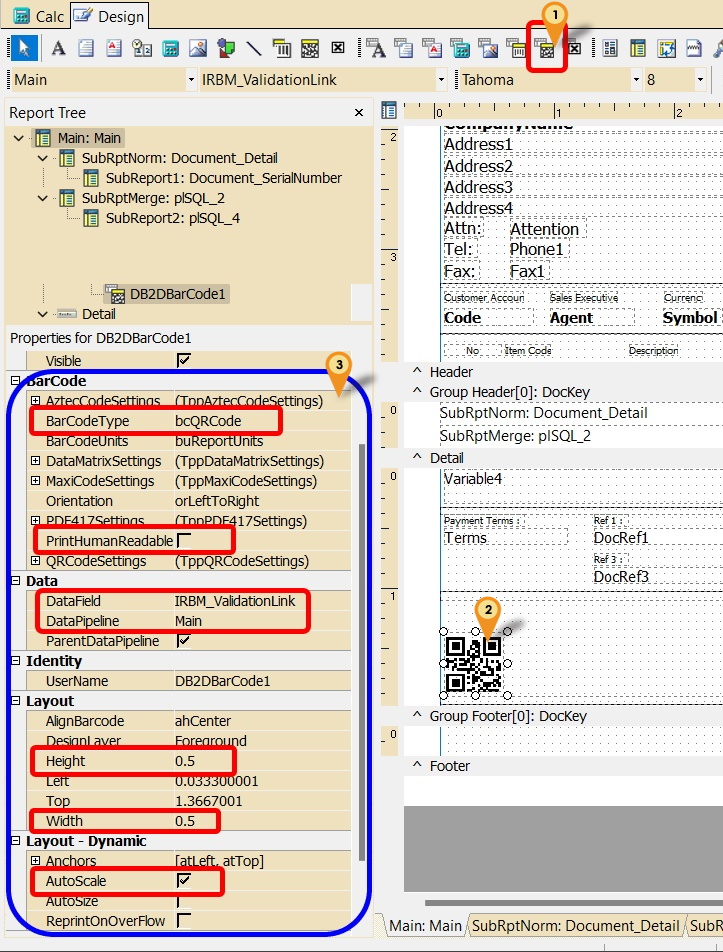Select the Image component tool

(198, 47)
